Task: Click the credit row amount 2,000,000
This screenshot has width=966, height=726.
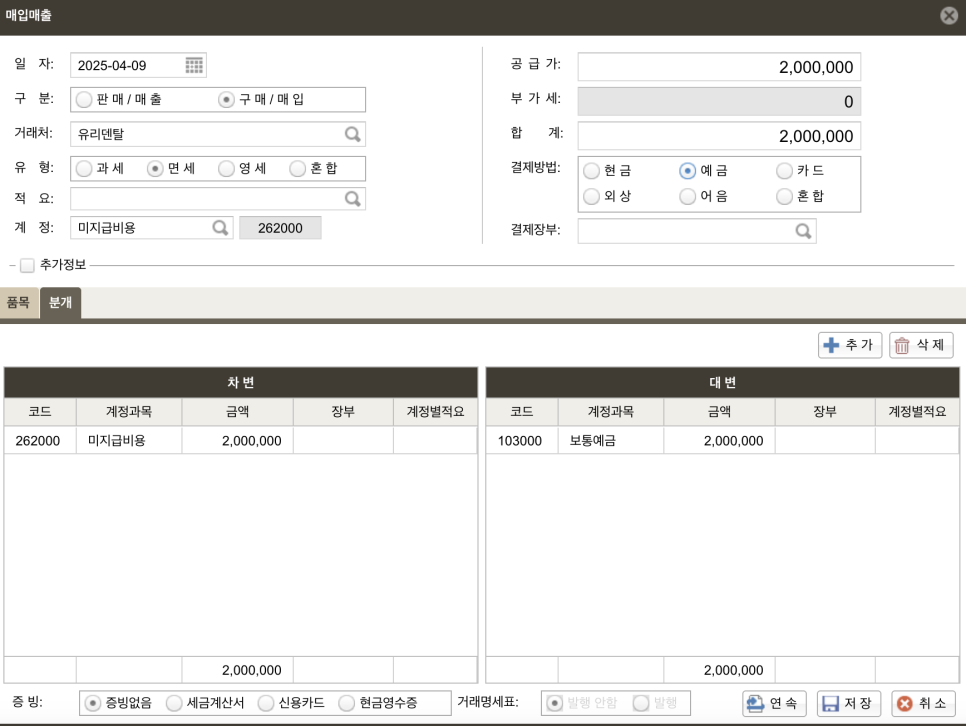Action: pos(719,441)
